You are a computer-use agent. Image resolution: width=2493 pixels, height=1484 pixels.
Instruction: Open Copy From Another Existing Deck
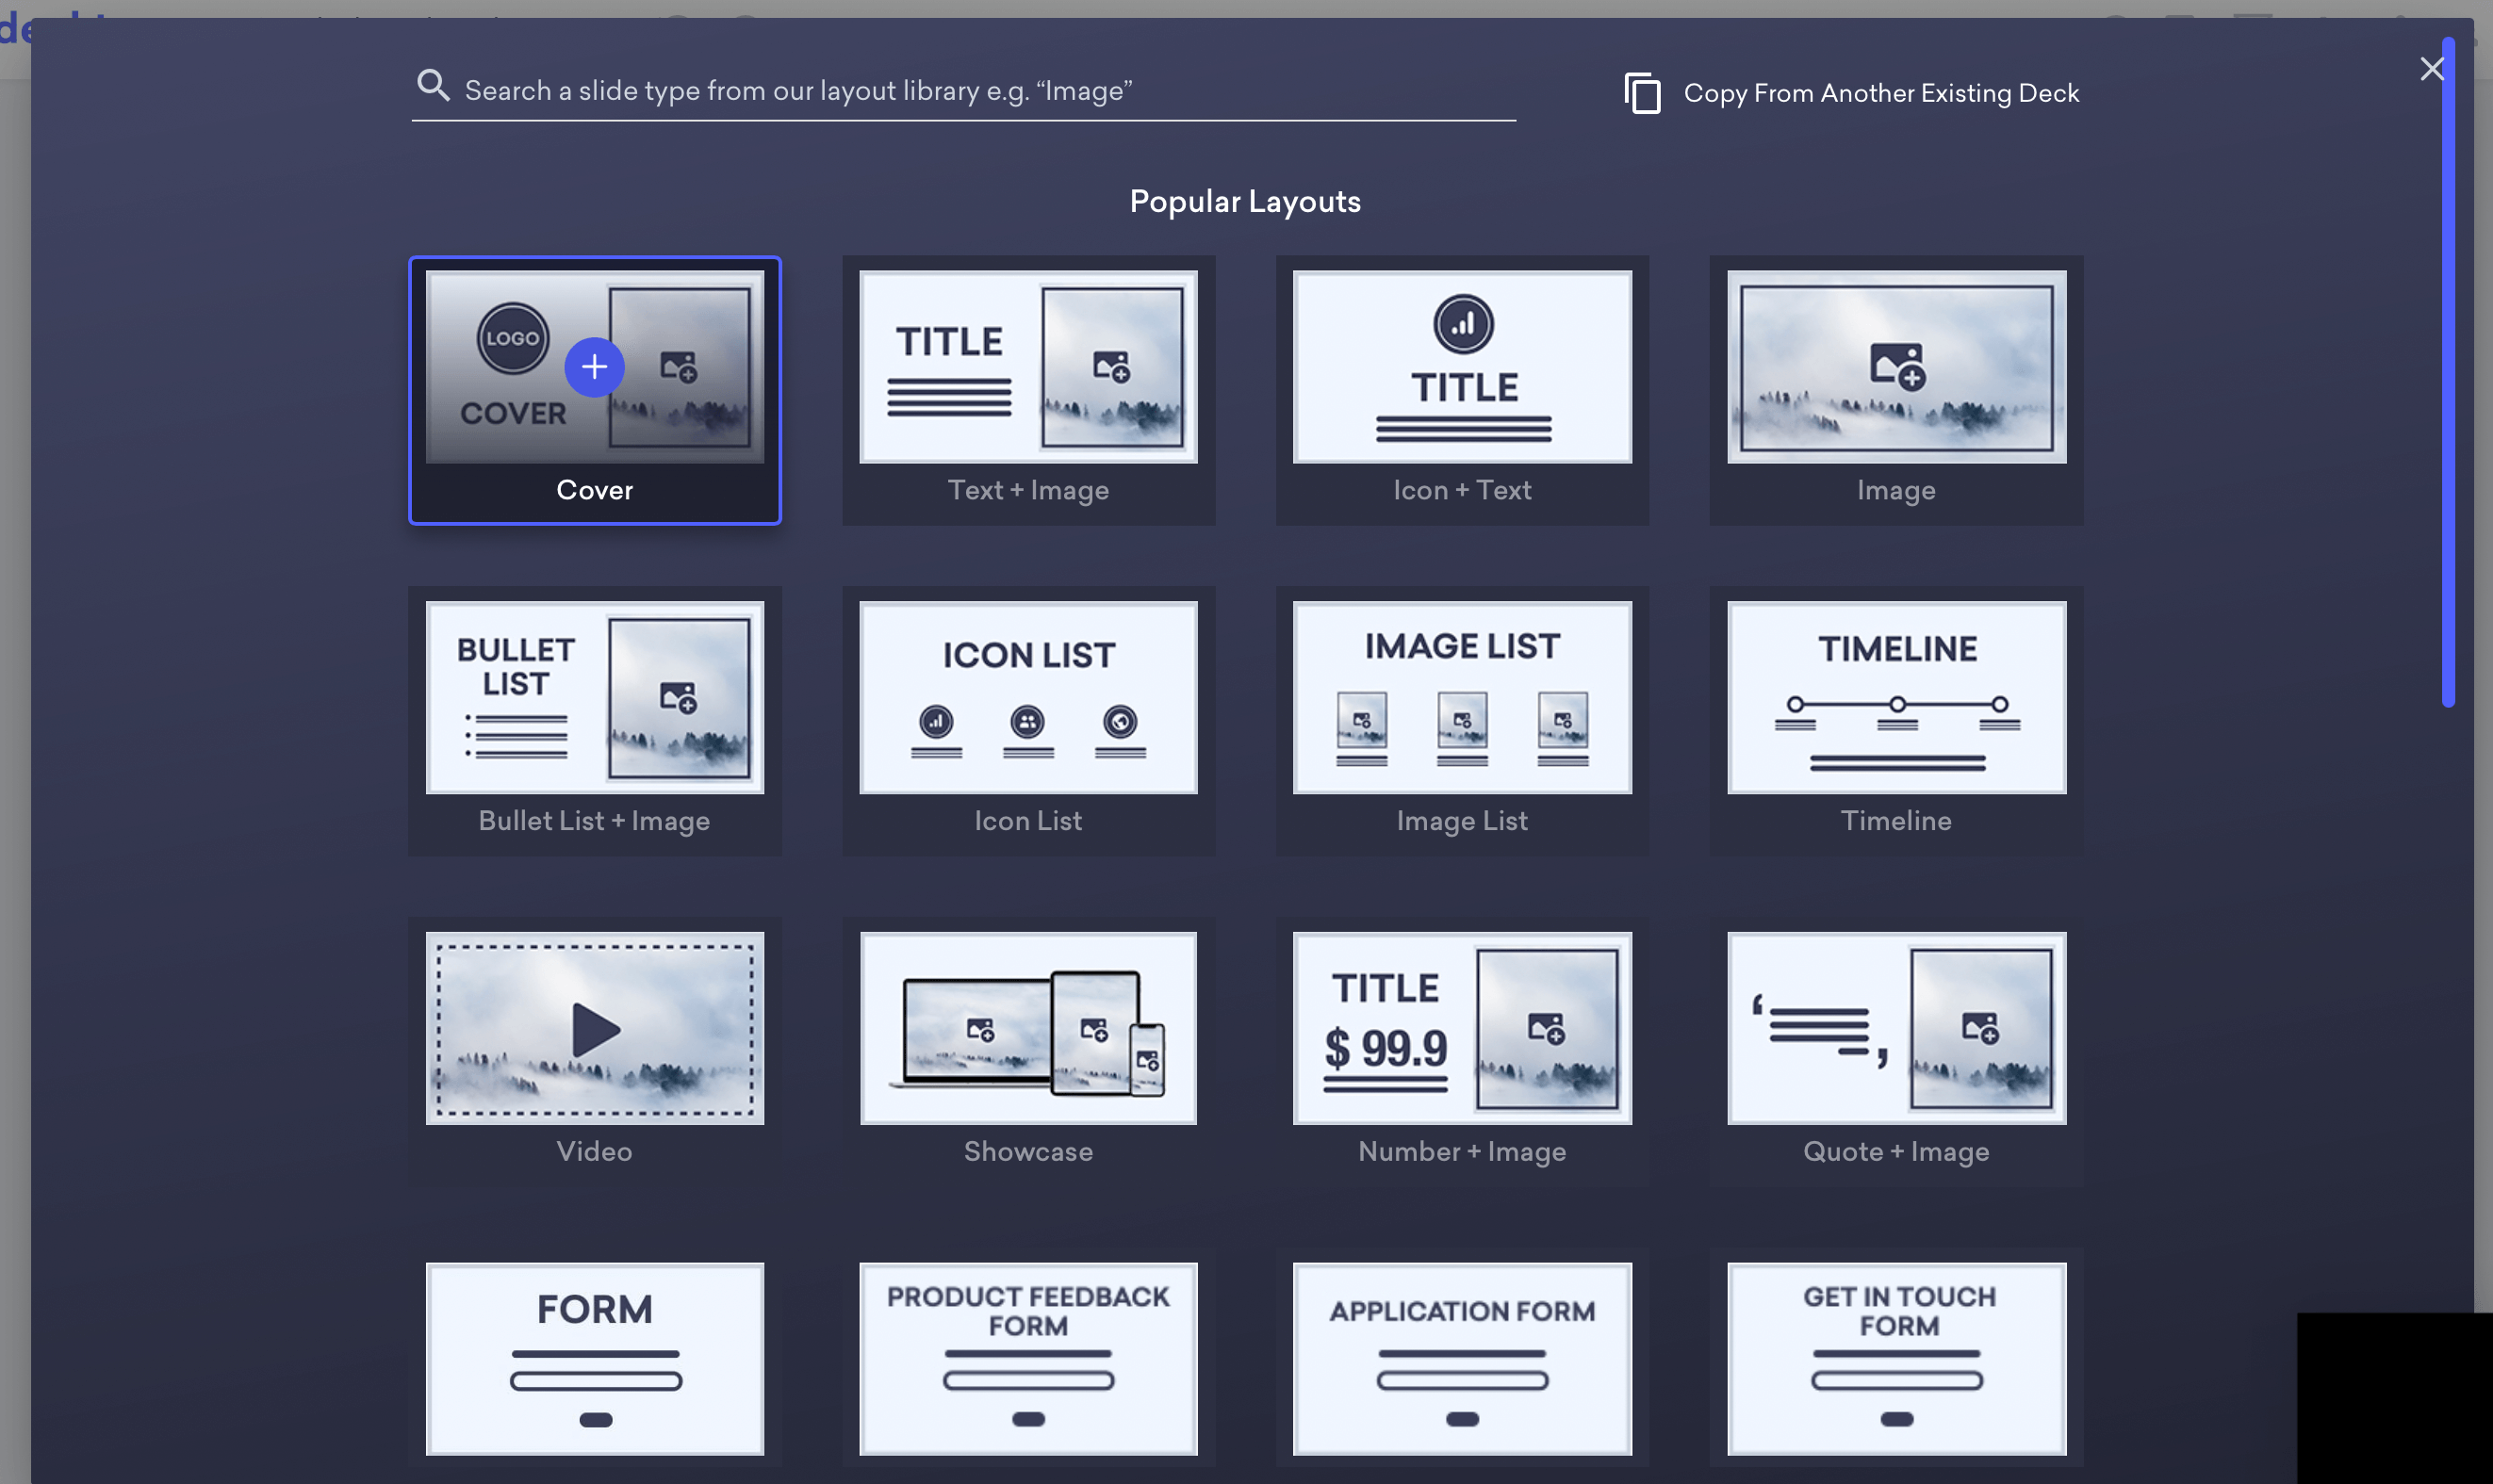tap(1851, 93)
